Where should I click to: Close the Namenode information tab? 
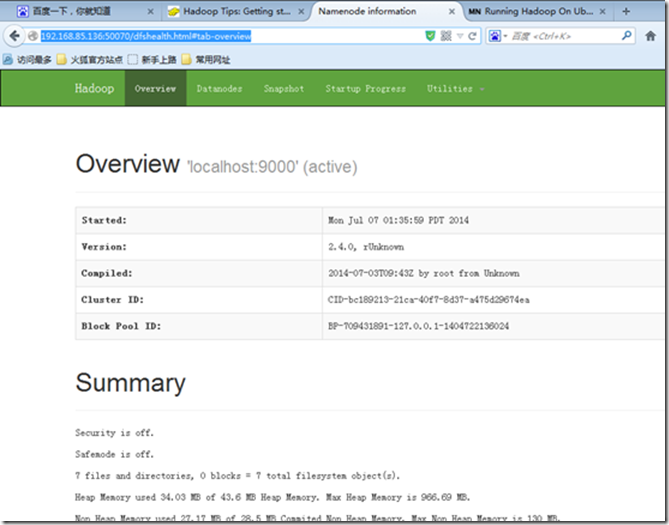452,12
